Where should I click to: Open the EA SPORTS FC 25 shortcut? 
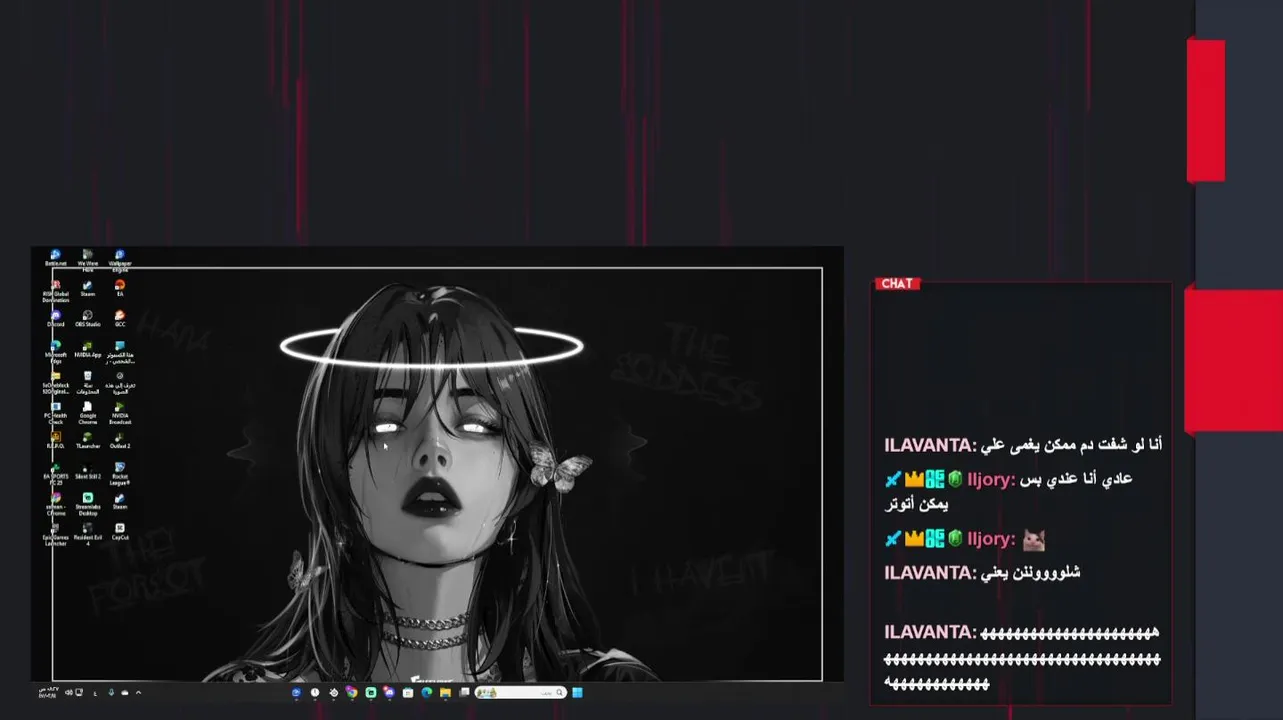pos(55,472)
